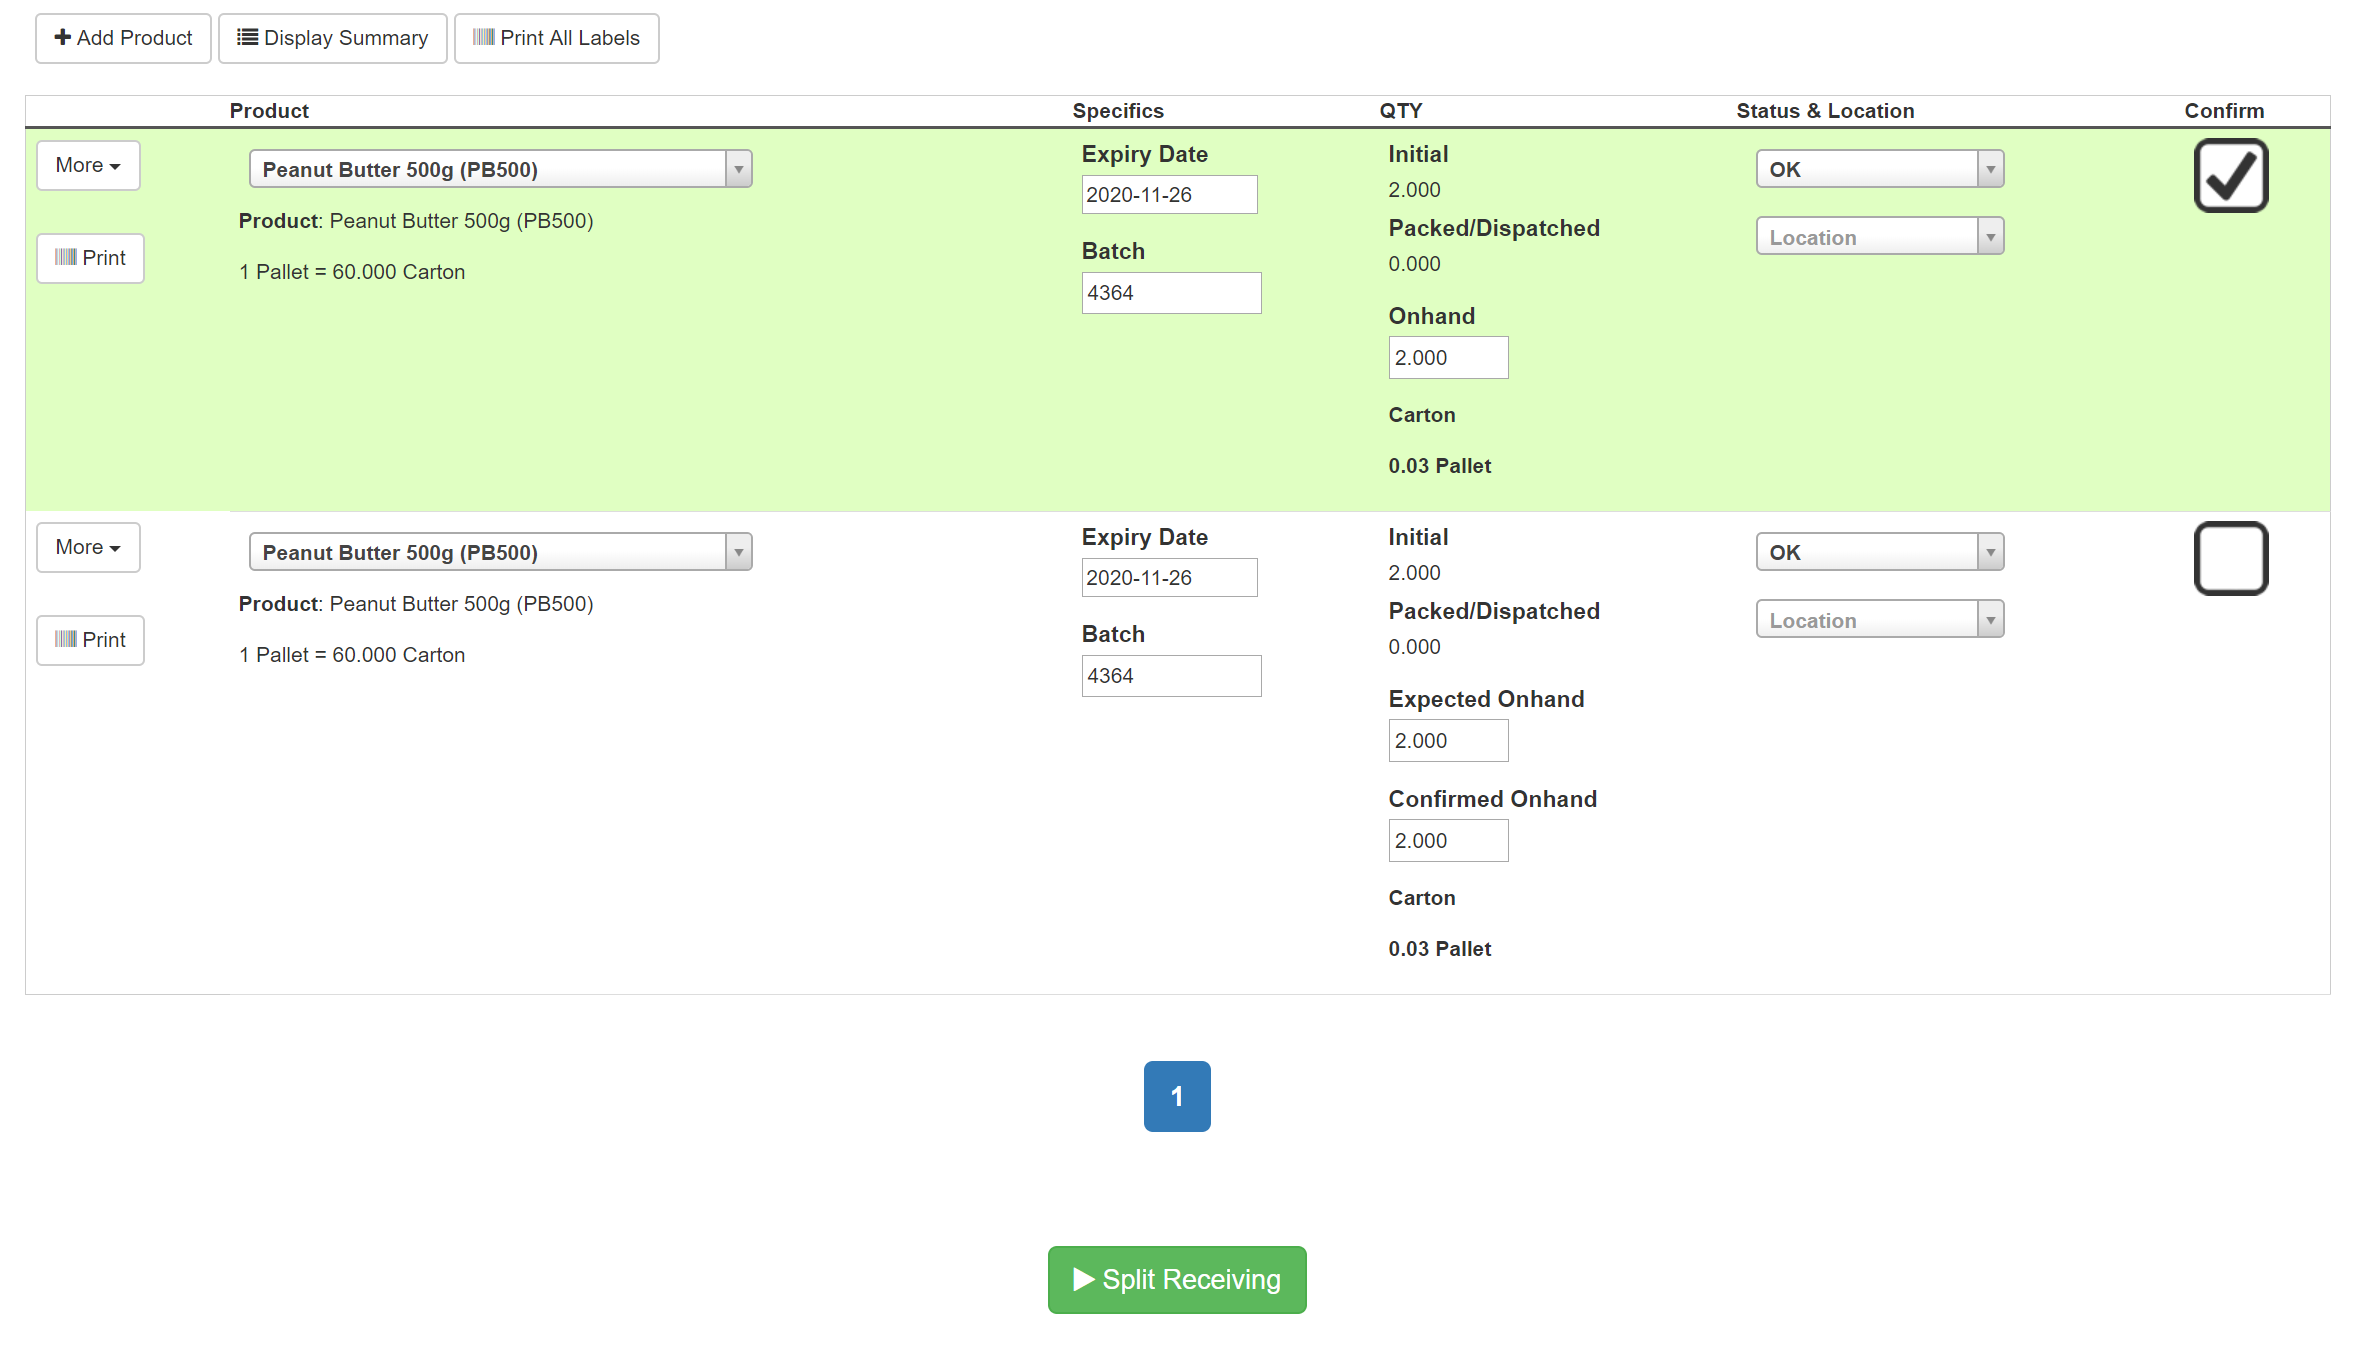Select page 1 in pagination
This screenshot has width=2353, height=1349.
click(x=1176, y=1096)
